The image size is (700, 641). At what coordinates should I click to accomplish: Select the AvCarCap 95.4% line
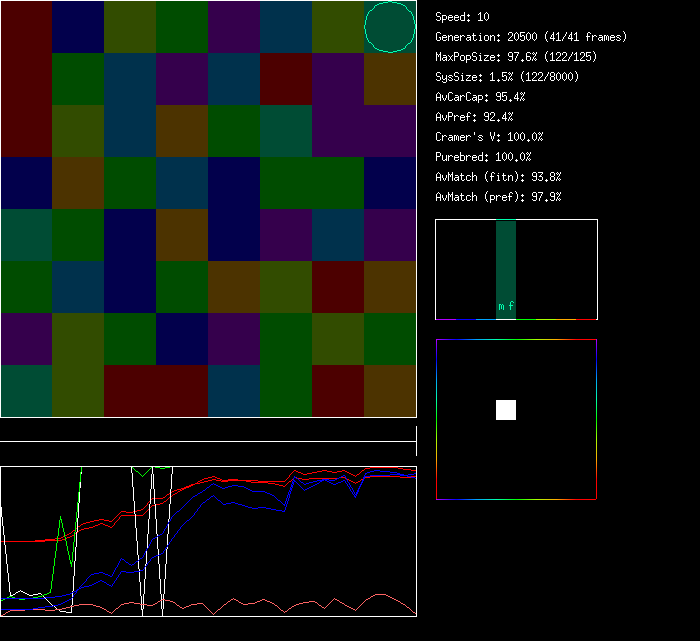tap(480, 97)
